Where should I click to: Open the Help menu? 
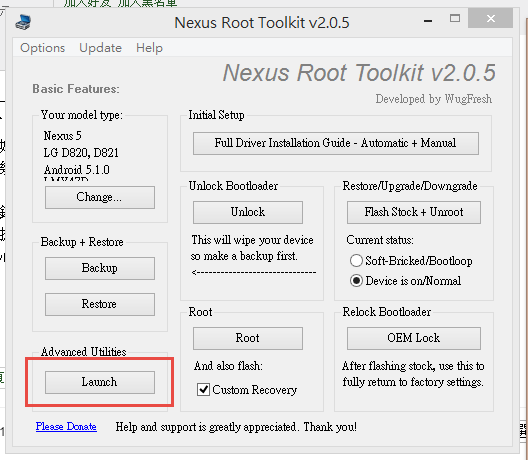click(x=149, y=48)
